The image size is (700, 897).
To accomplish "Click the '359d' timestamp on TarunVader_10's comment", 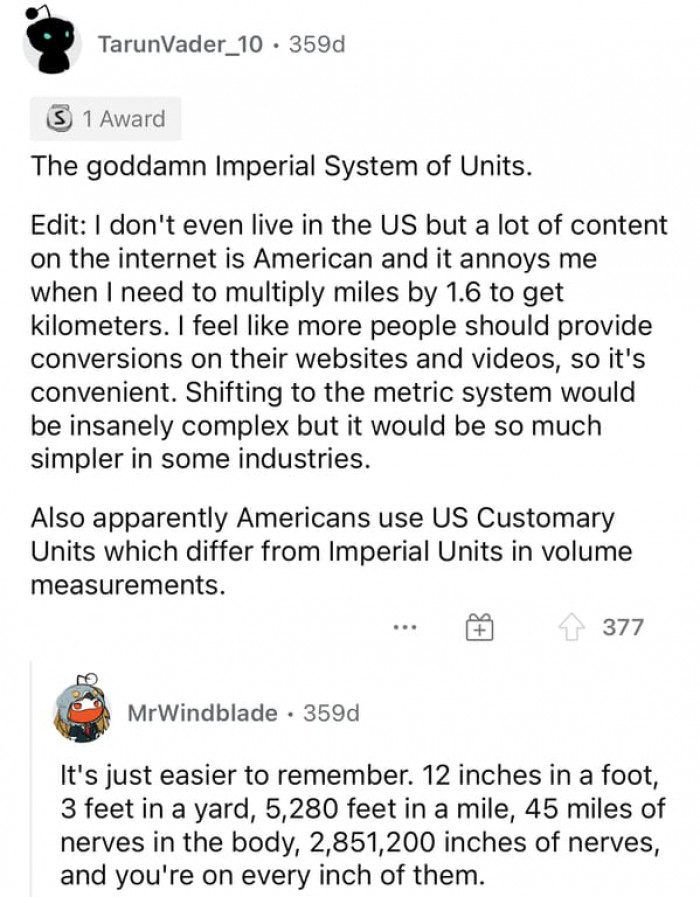I will pos(317,44).
